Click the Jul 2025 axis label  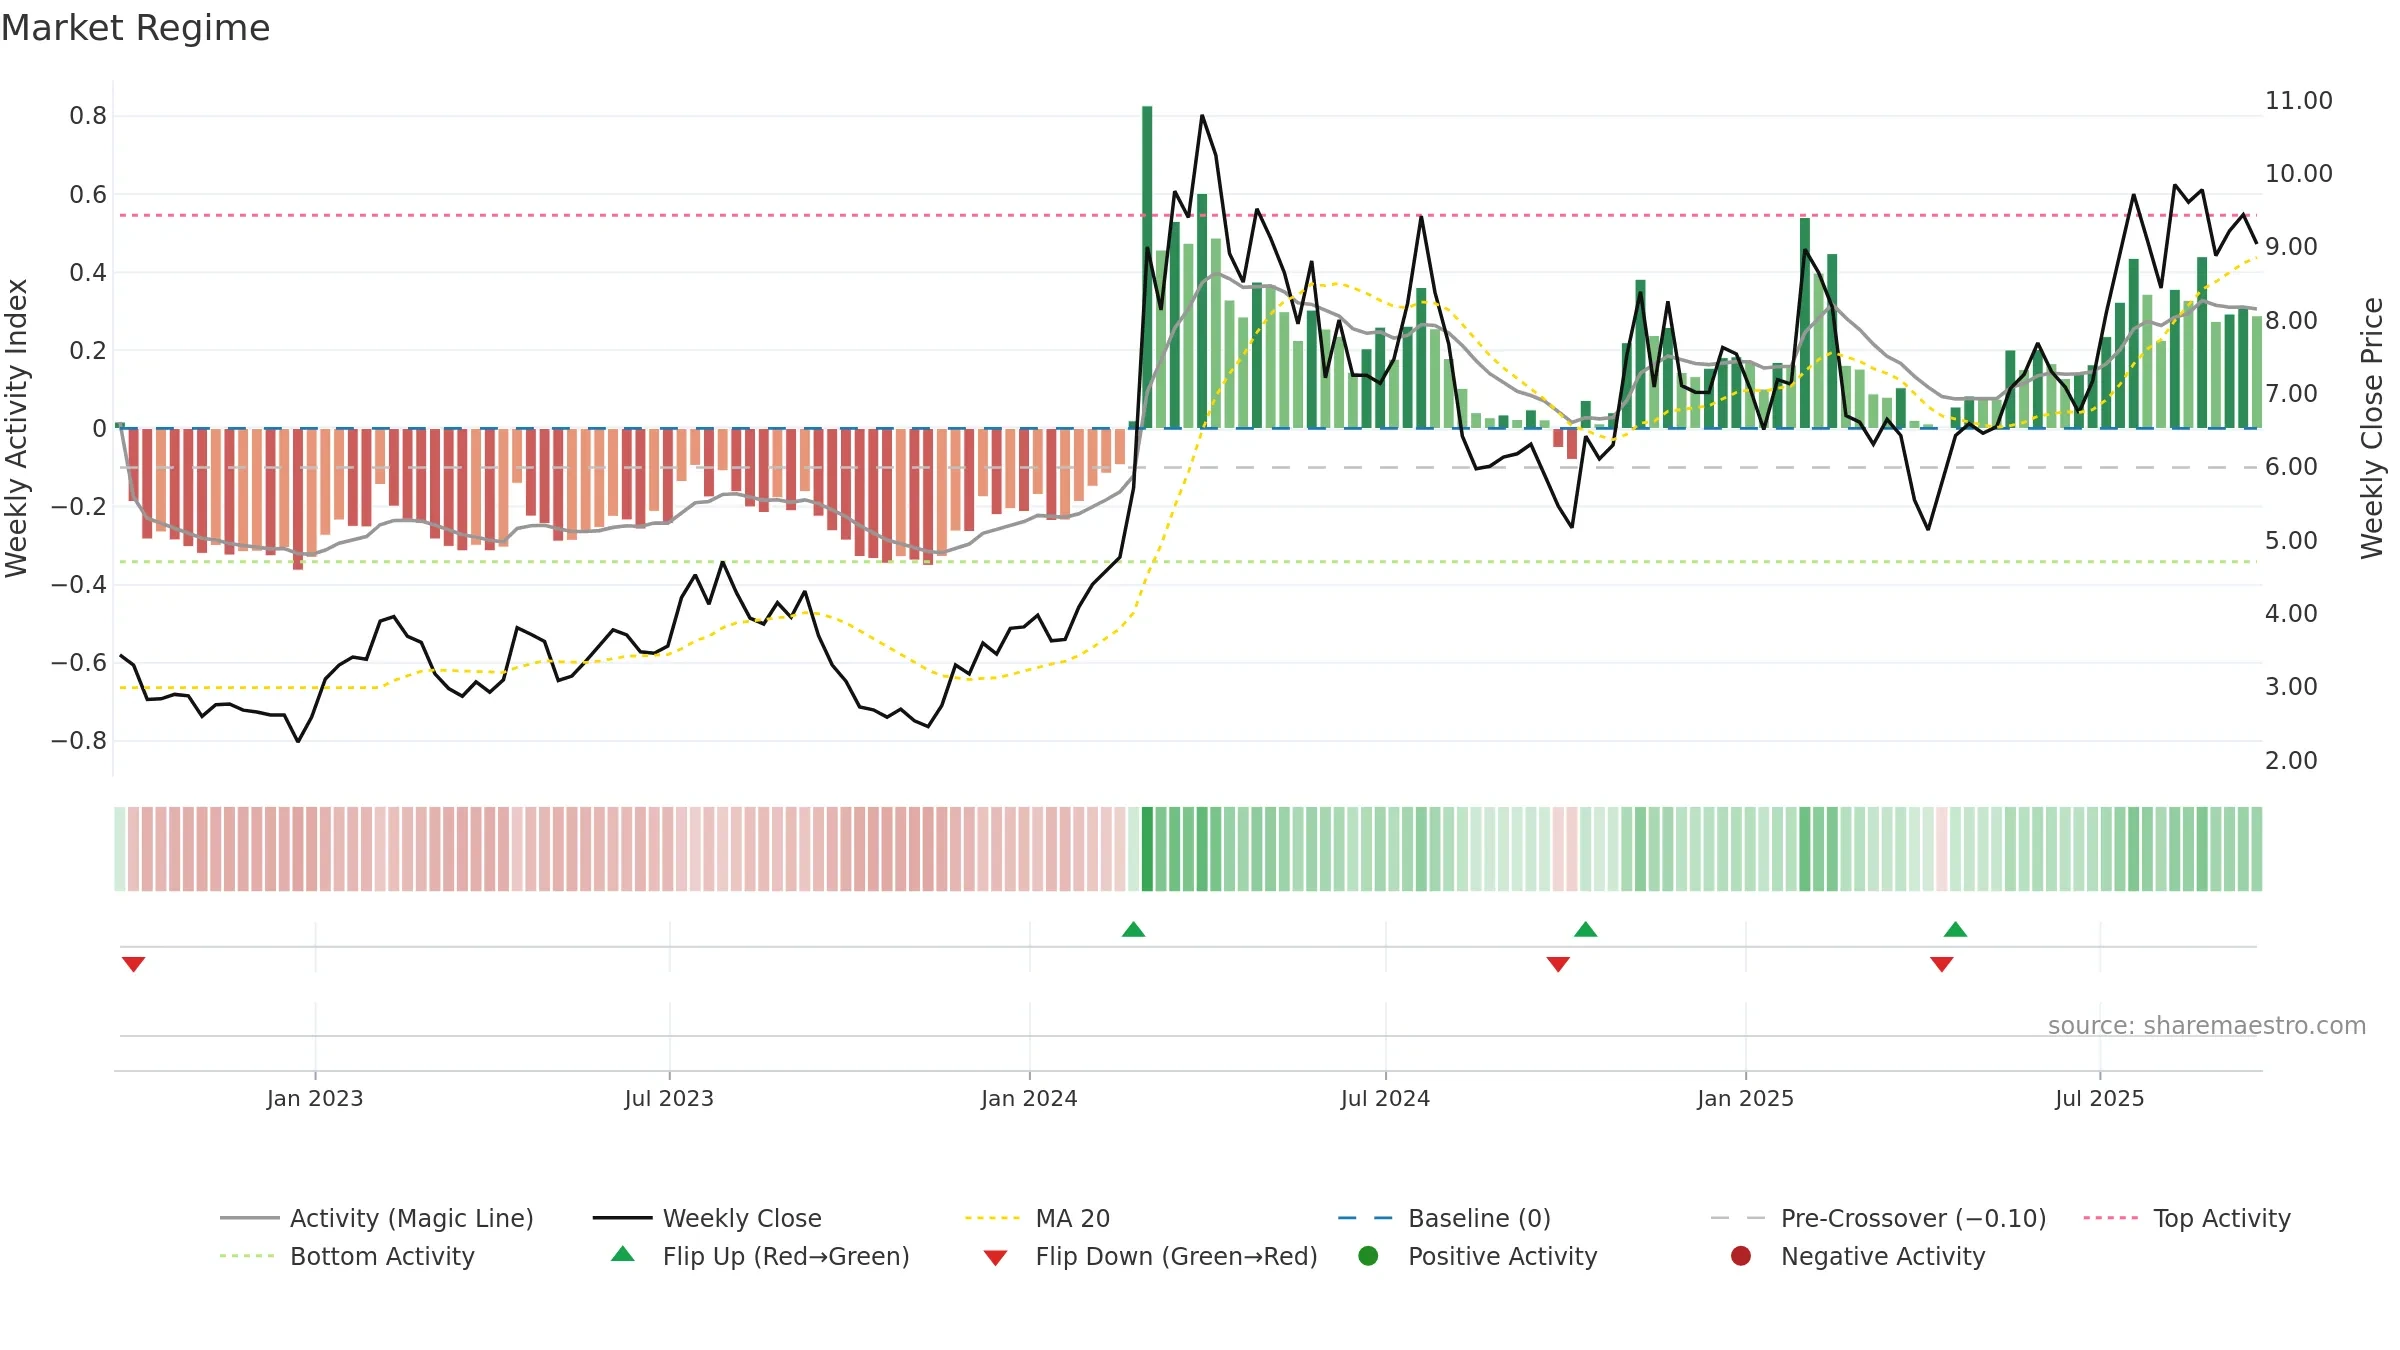tap(2099, 1099)
